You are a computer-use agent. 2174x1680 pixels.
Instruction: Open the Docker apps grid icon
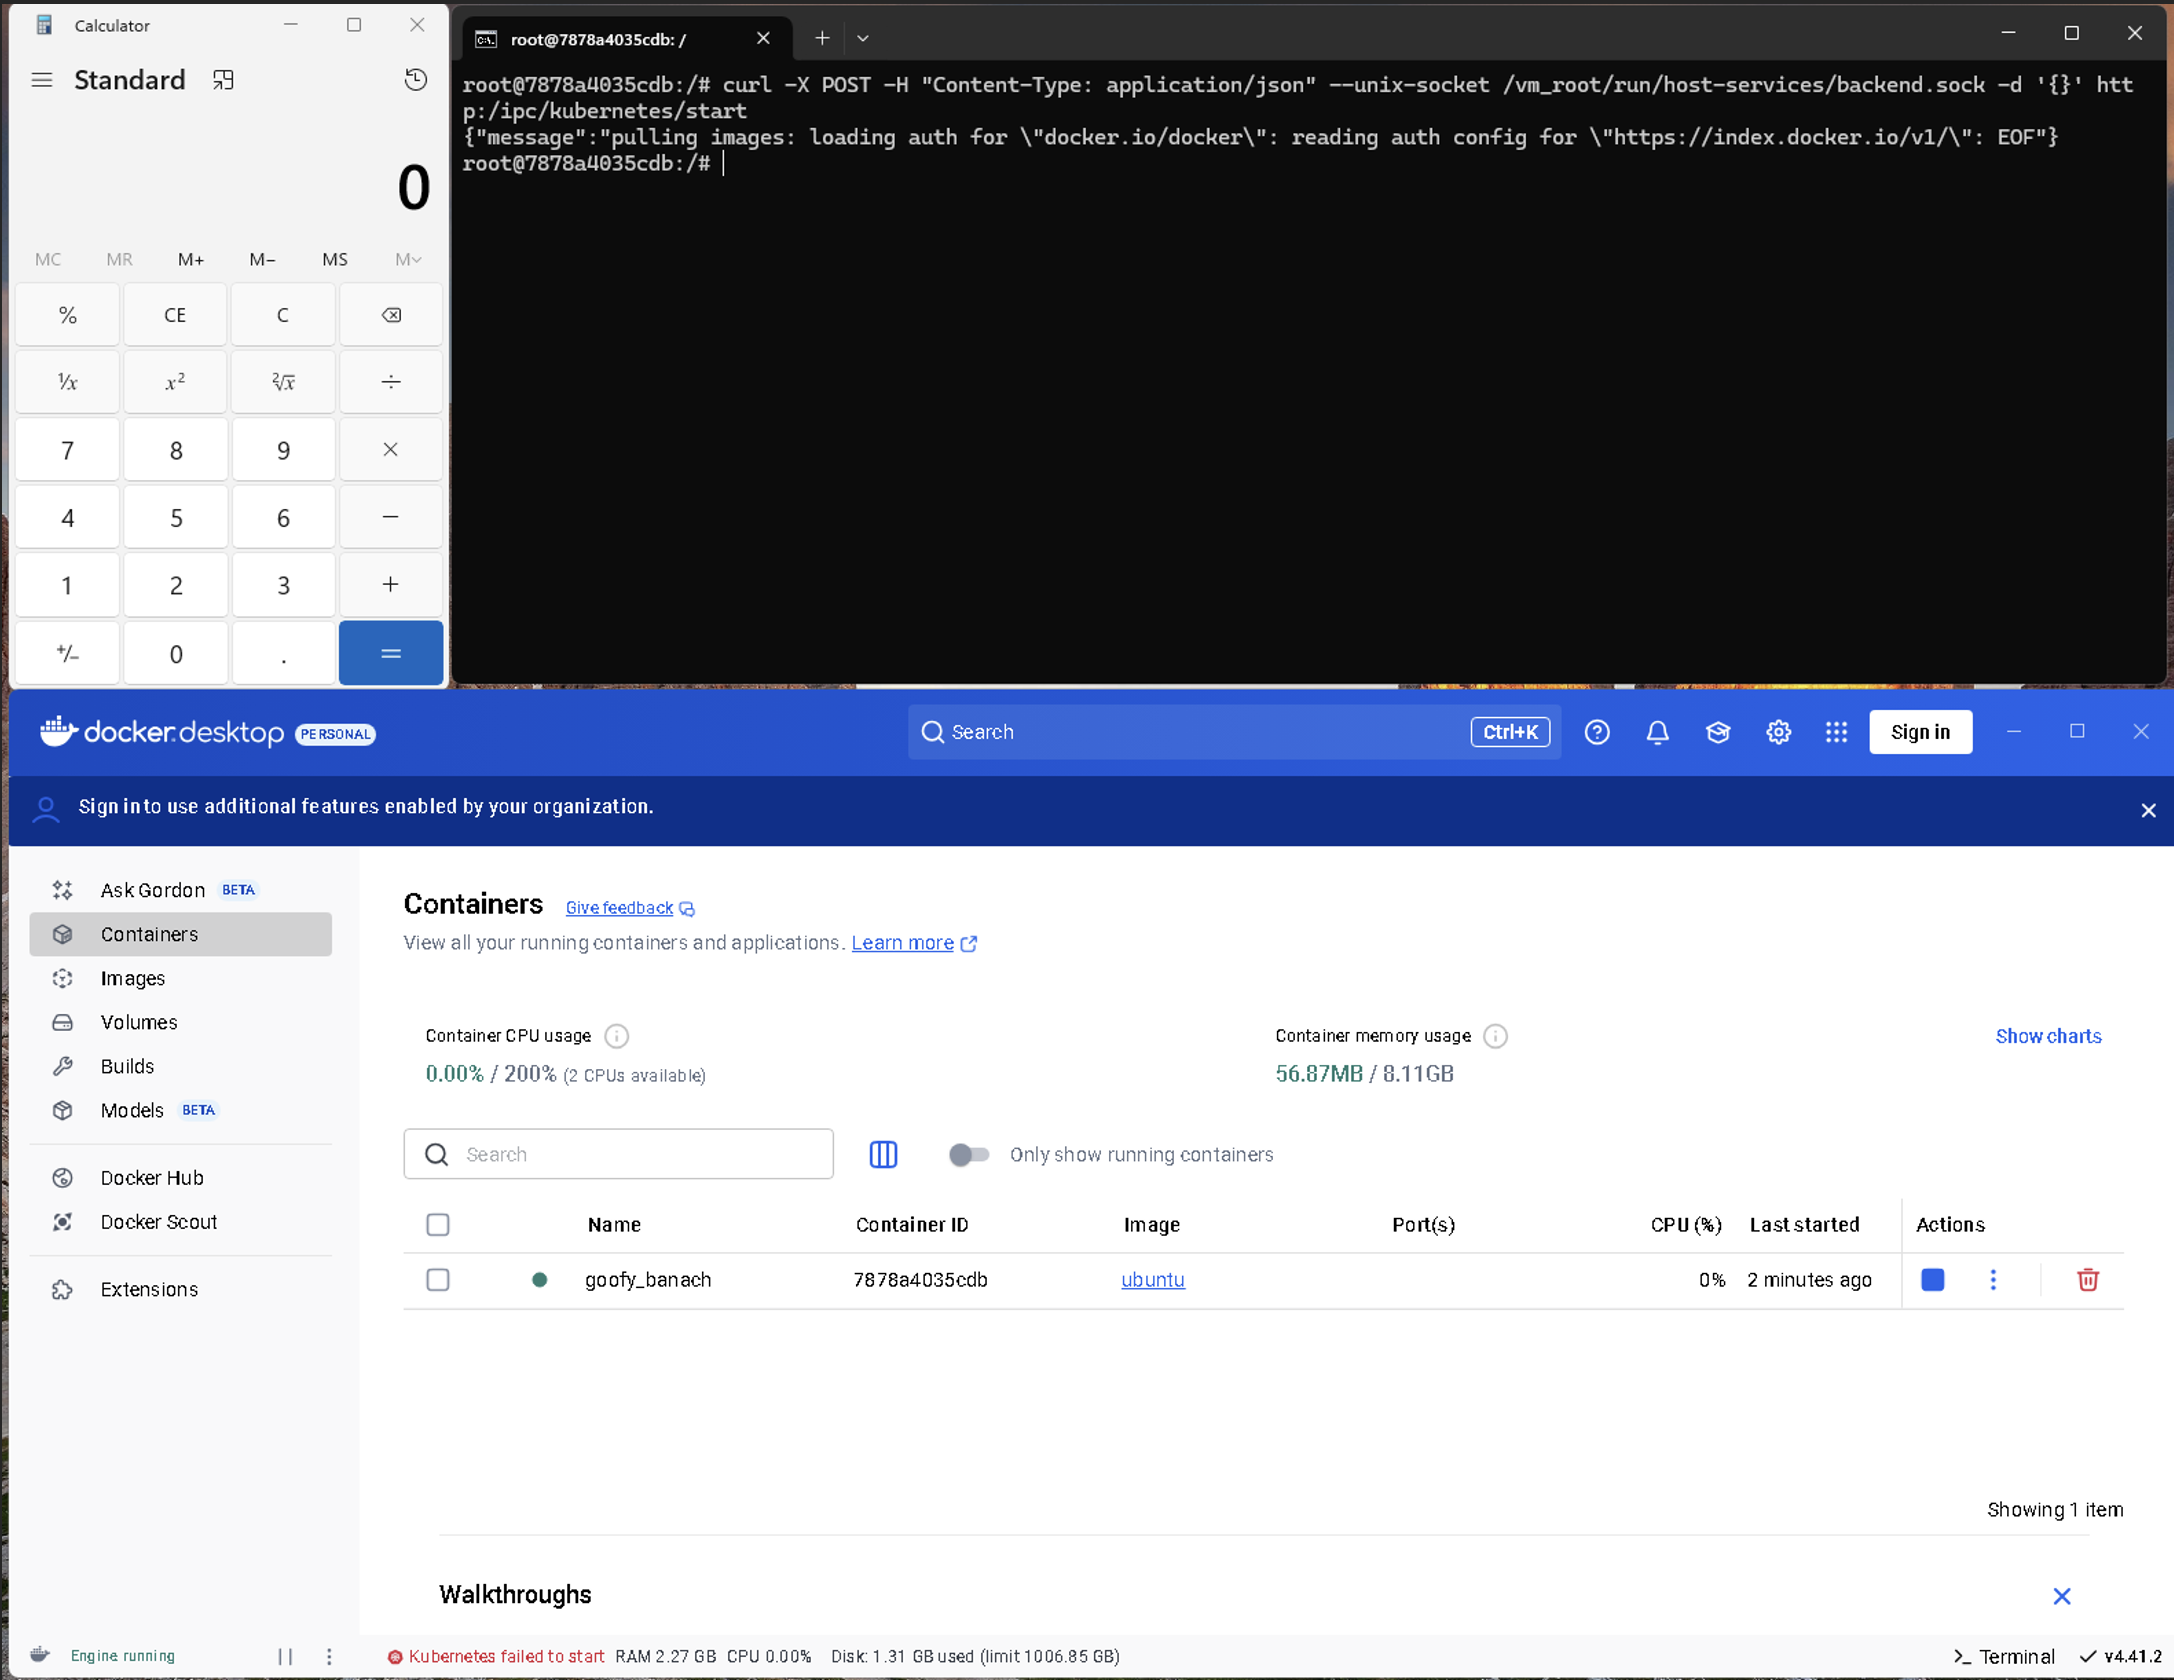pyautogui.click(x=1835, y=732)
